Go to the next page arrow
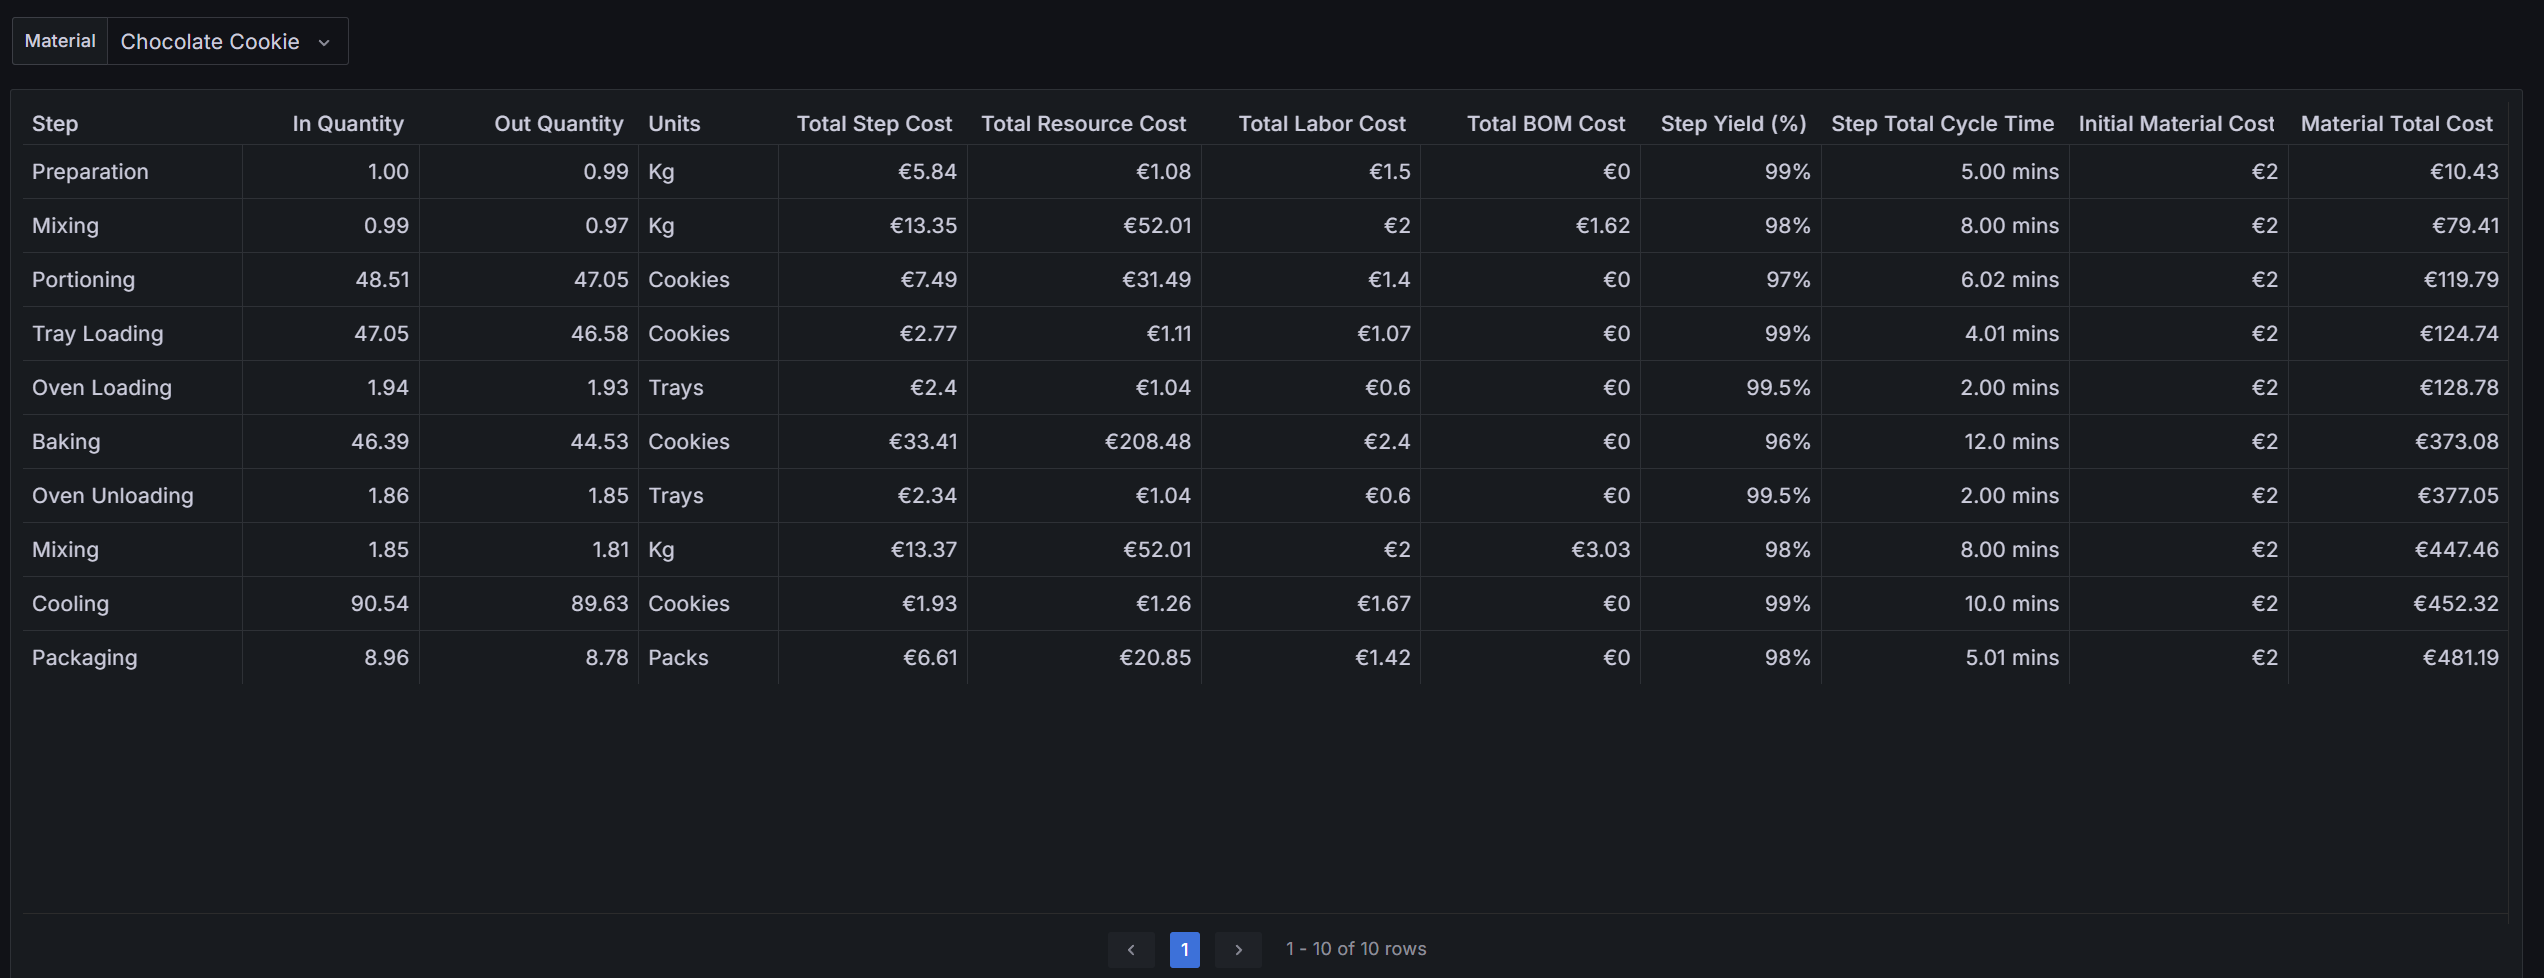 (x=1238, y=949)
